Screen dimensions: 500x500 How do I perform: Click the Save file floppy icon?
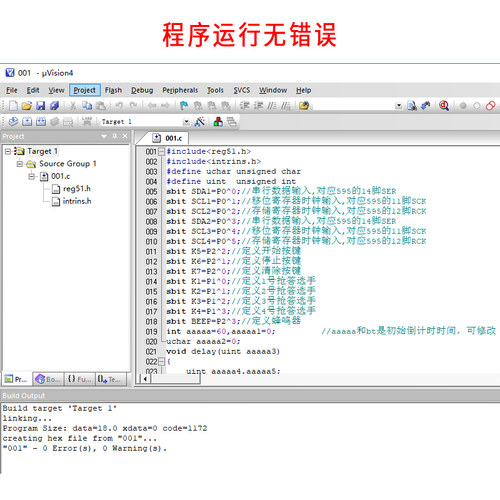pyautogui.click(x=41, y=106)
